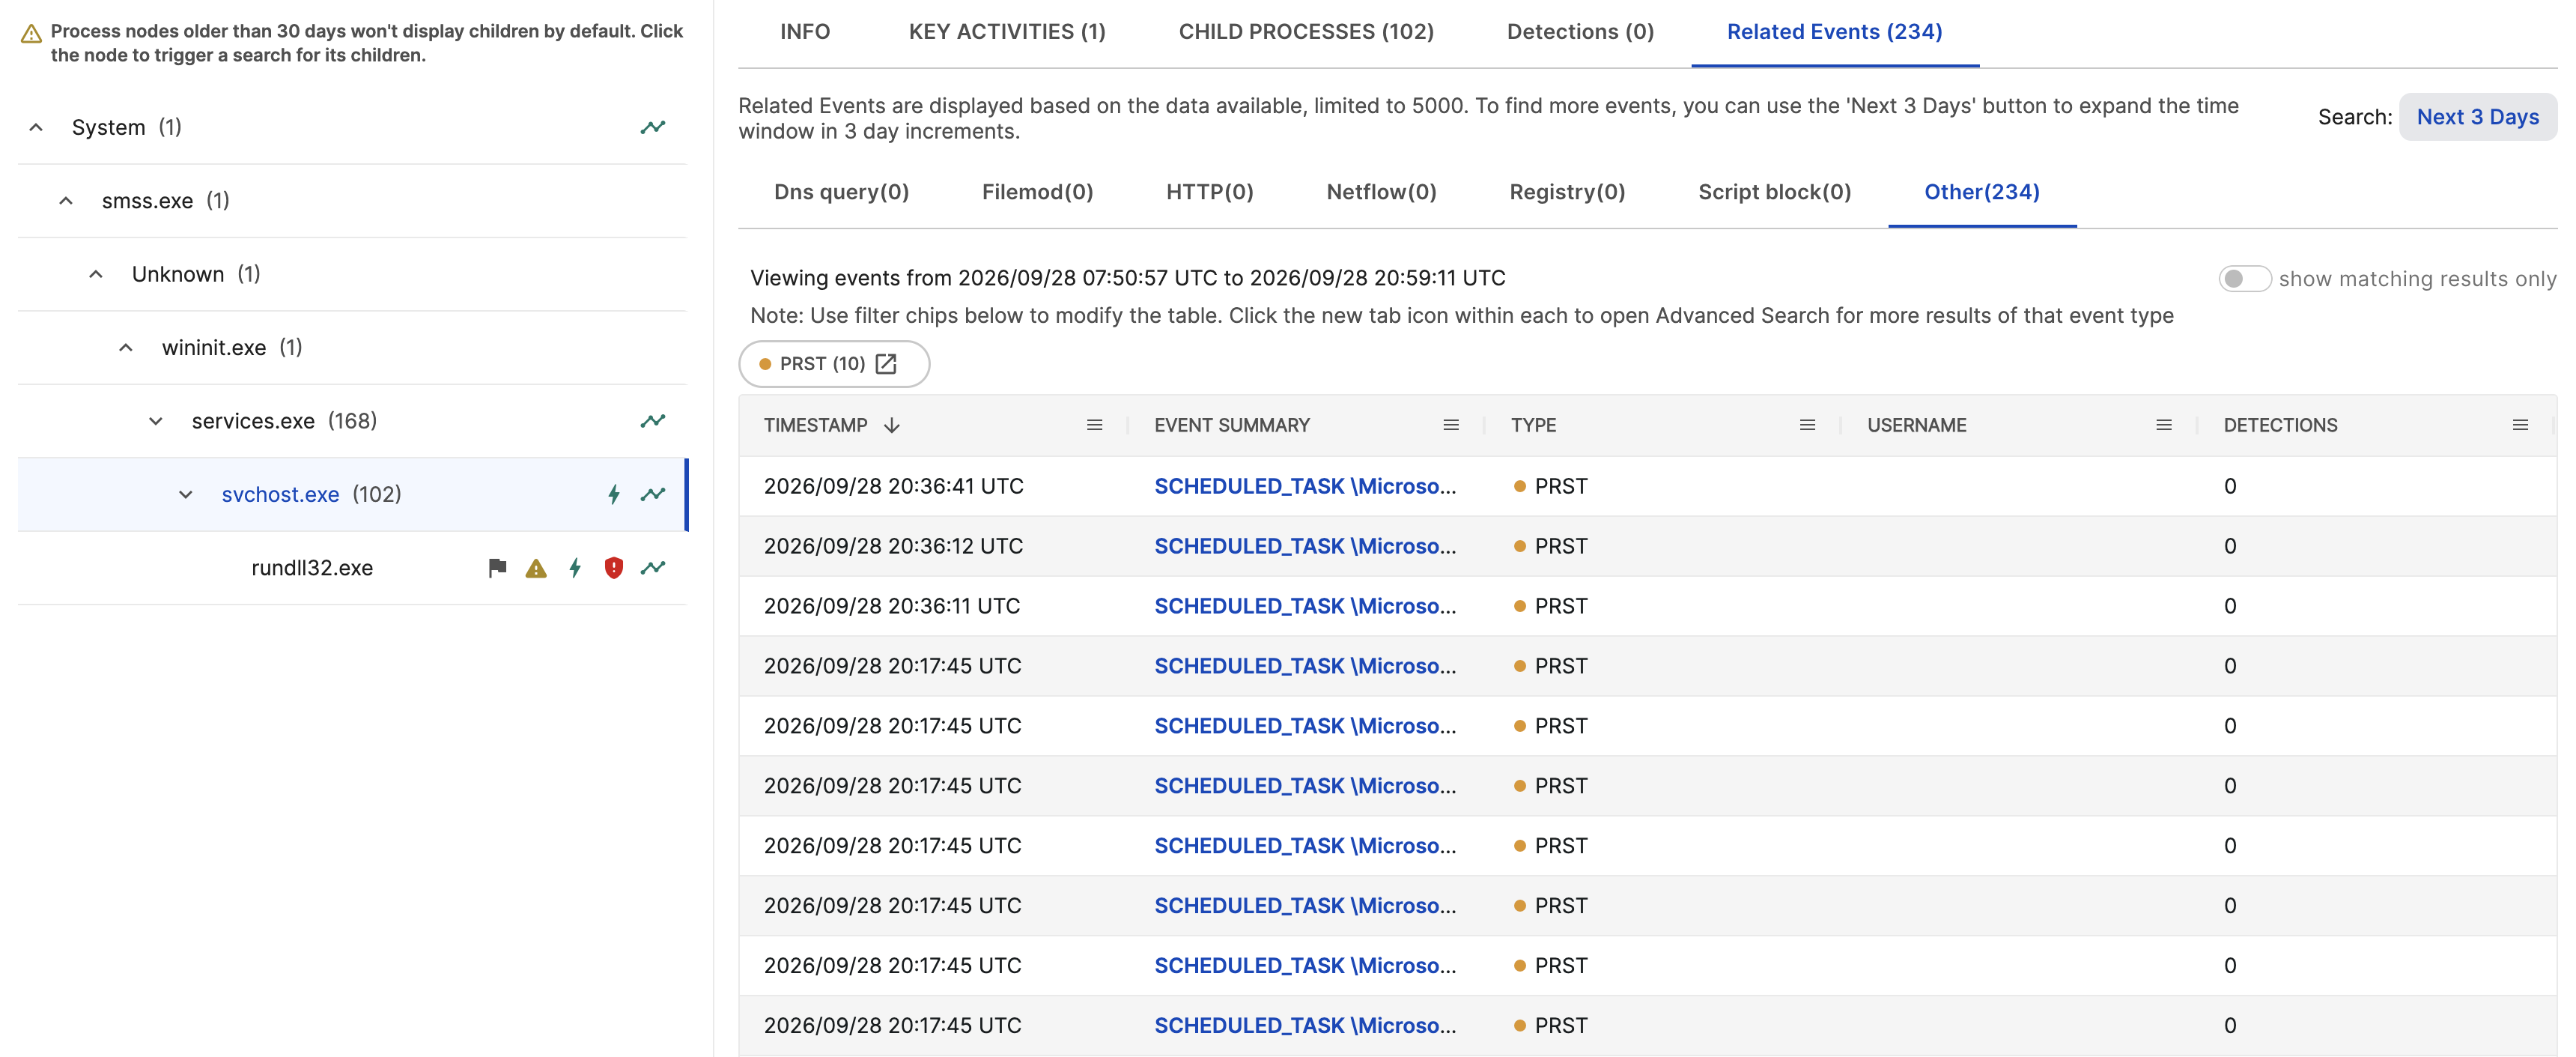
Task: Open the SCHEDULED_TASK event at 20:36:12 UTC
Action: (1305, 546)
